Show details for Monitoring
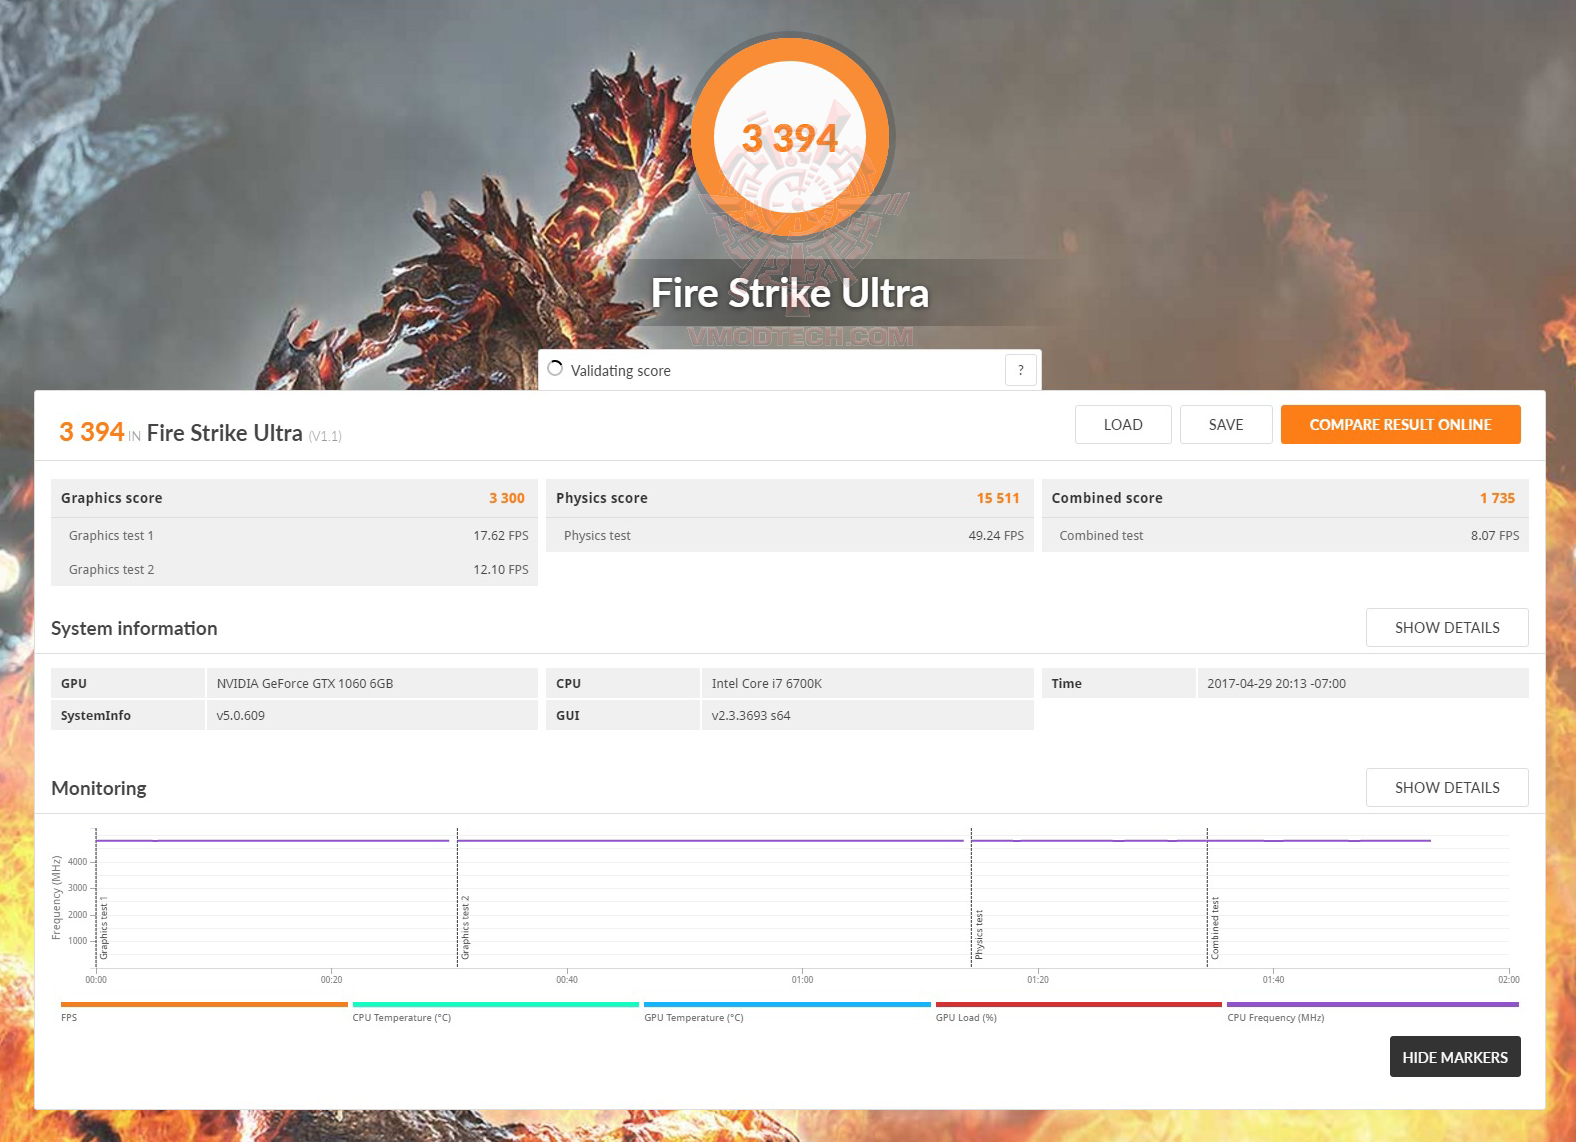Viewport: 1576px width, 1142px height. tap(1447, 787)
